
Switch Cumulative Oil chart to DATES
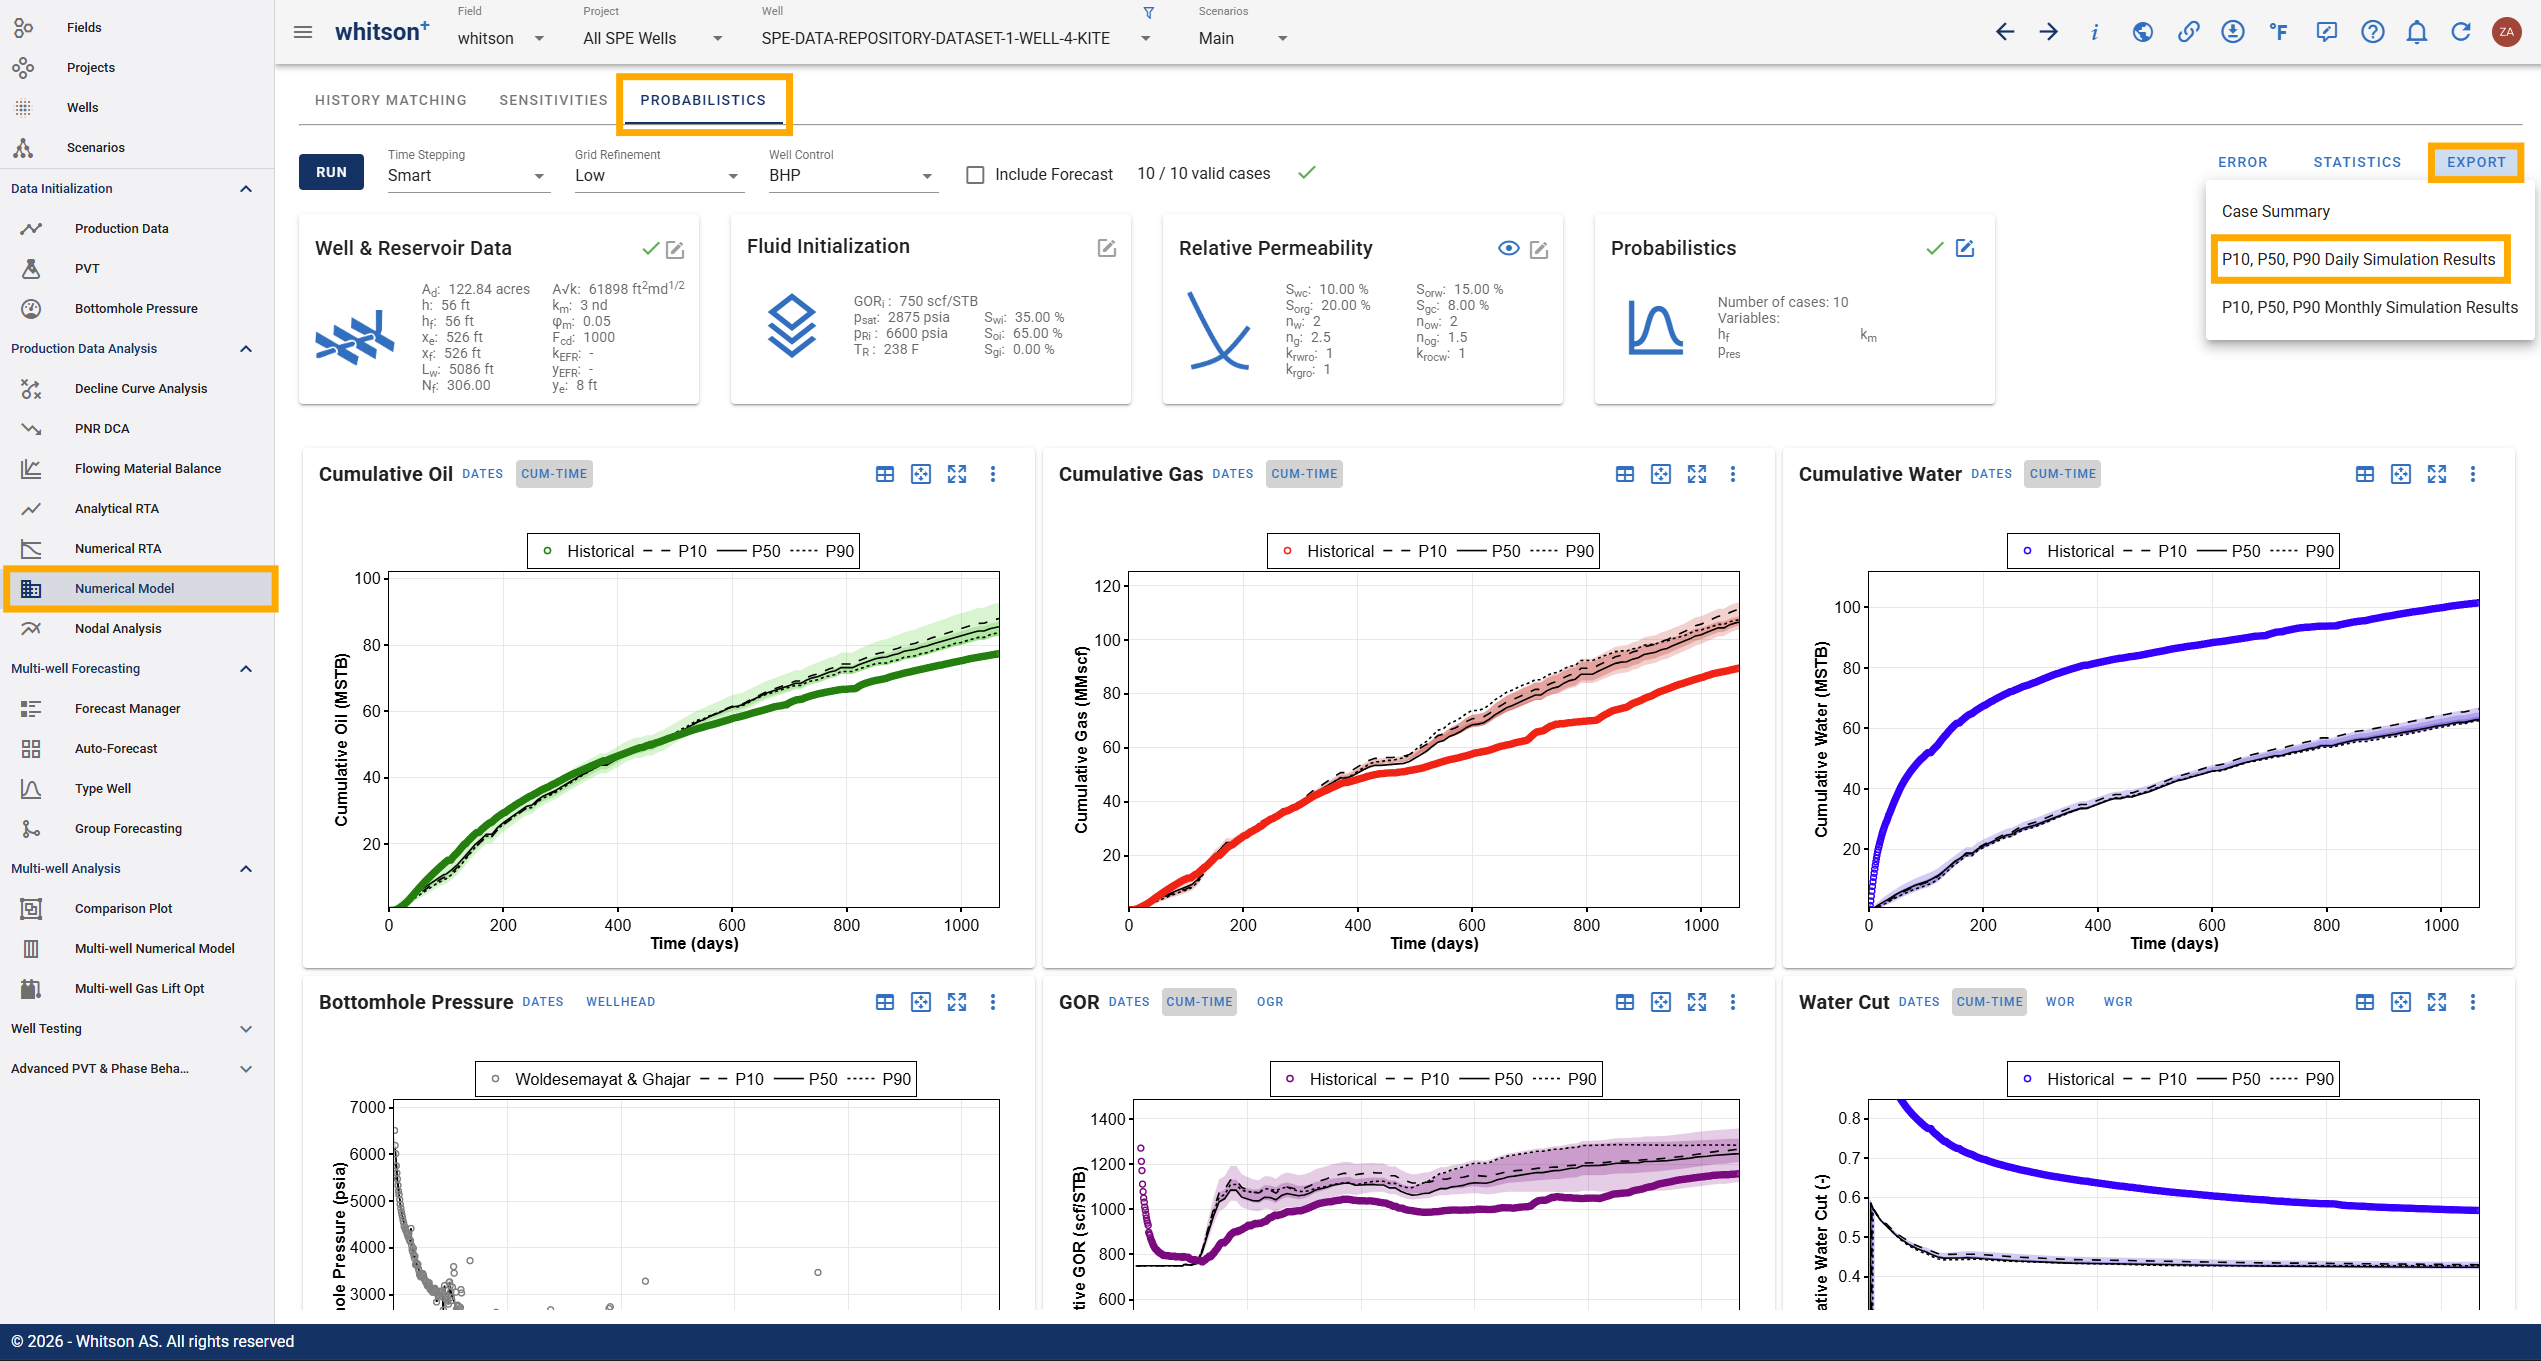point(483,474)
